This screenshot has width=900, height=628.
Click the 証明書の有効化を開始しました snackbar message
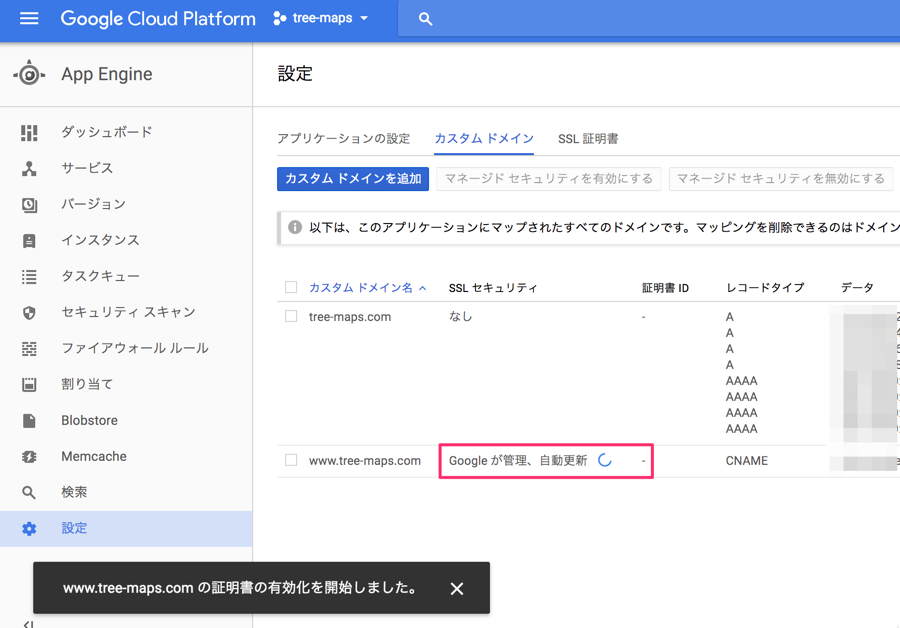pos(240,588)
